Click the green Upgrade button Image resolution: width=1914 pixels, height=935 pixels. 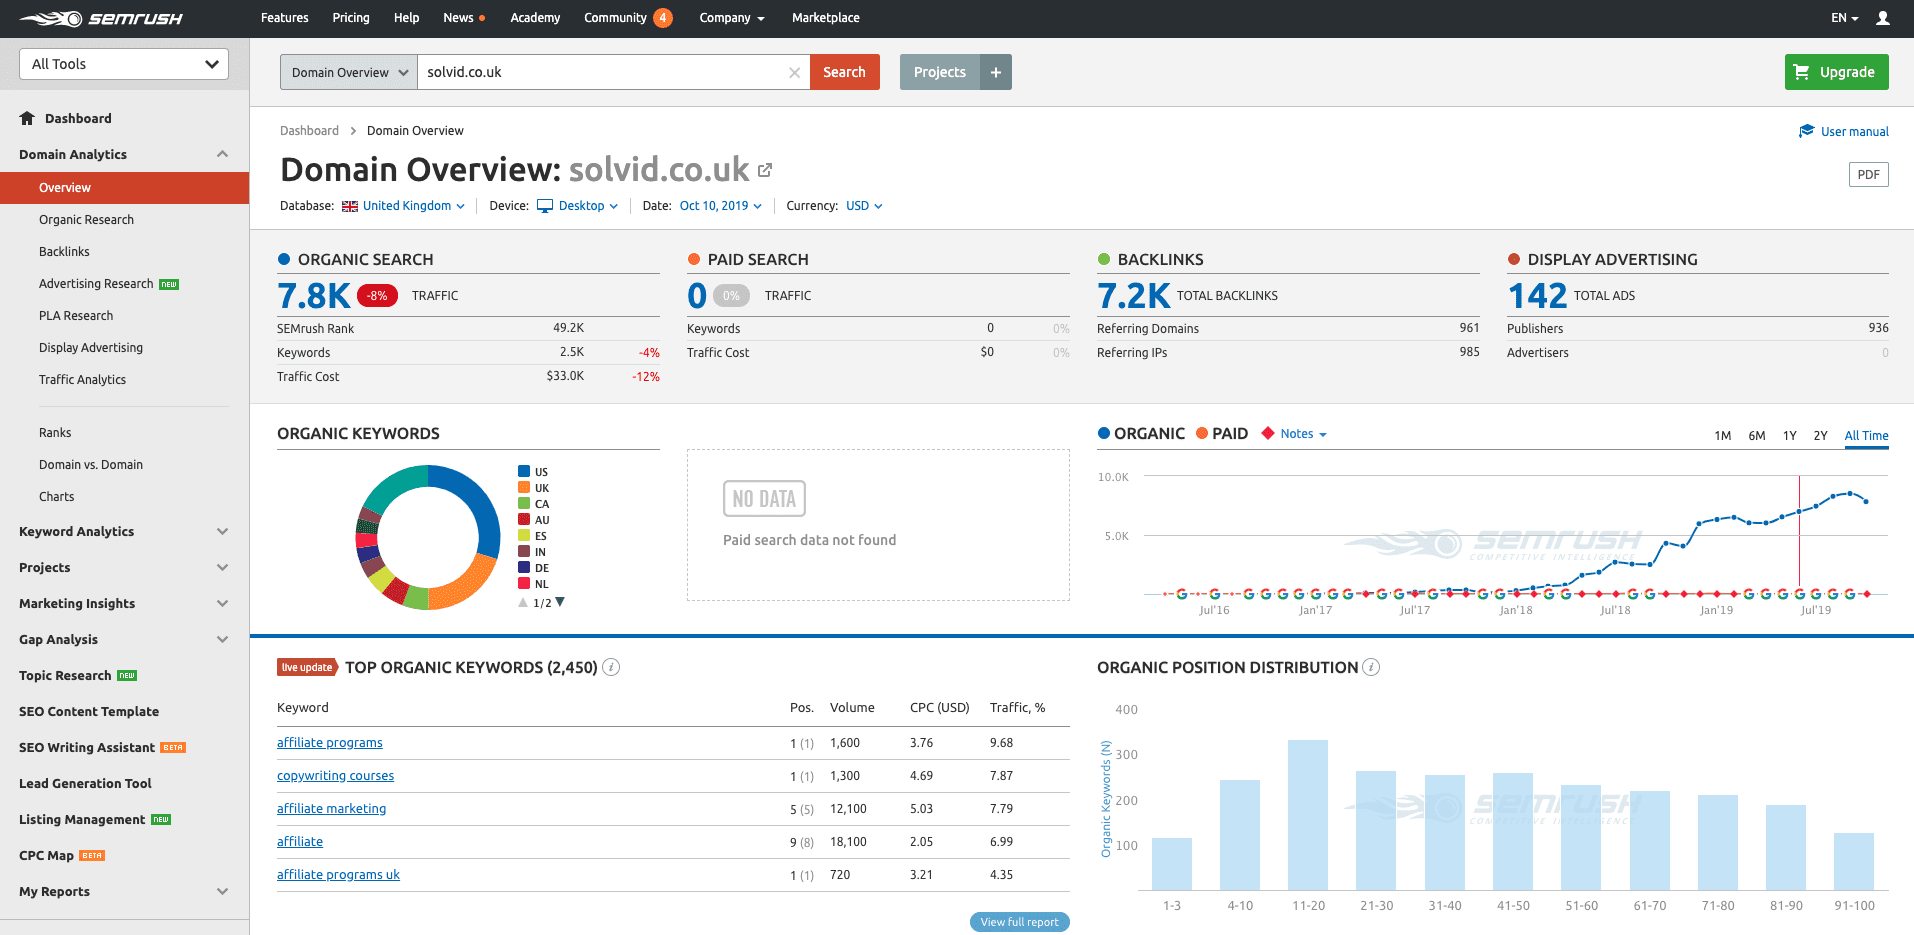tap(1837, 72)
